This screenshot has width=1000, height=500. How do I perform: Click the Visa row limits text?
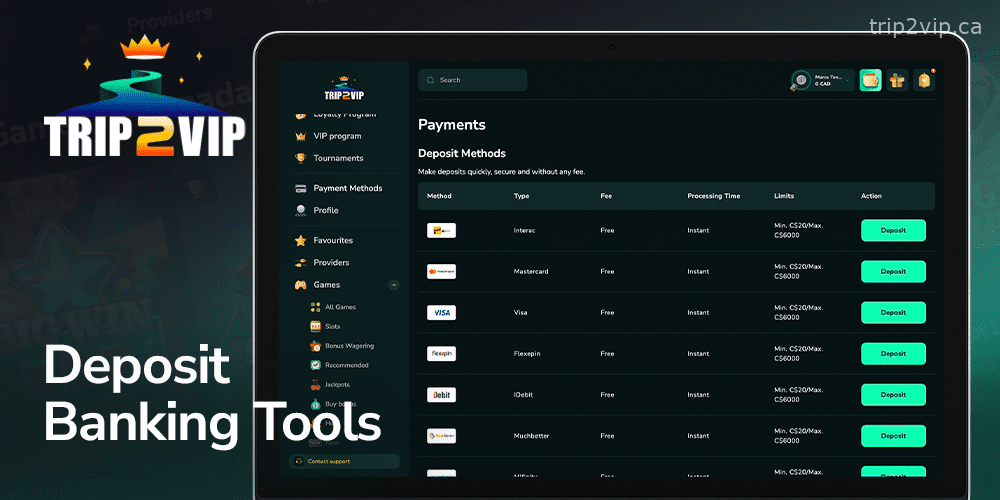pyautogui.click(x=798, y=312)
